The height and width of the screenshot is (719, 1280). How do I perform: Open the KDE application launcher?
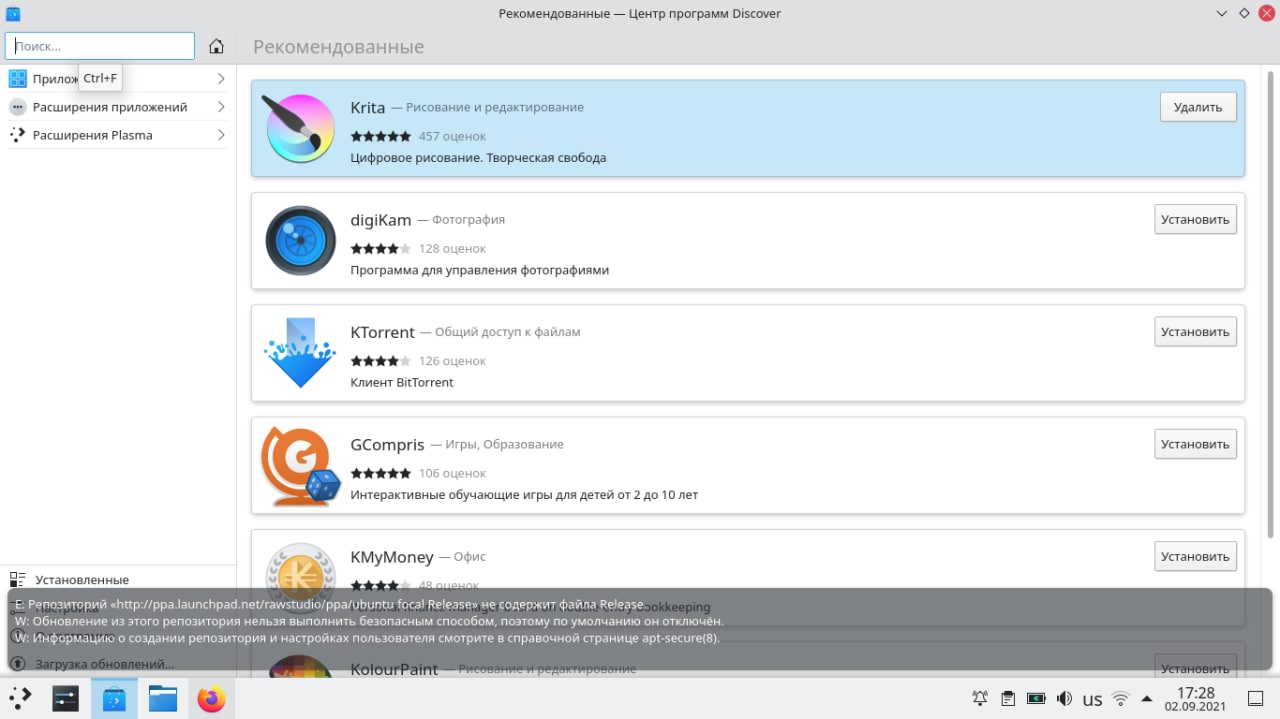tap(21, 698)
